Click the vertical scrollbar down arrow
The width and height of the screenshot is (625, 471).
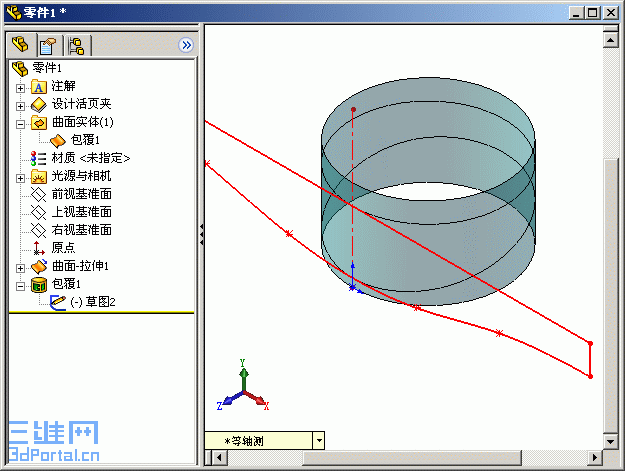(x=611, y=442)
